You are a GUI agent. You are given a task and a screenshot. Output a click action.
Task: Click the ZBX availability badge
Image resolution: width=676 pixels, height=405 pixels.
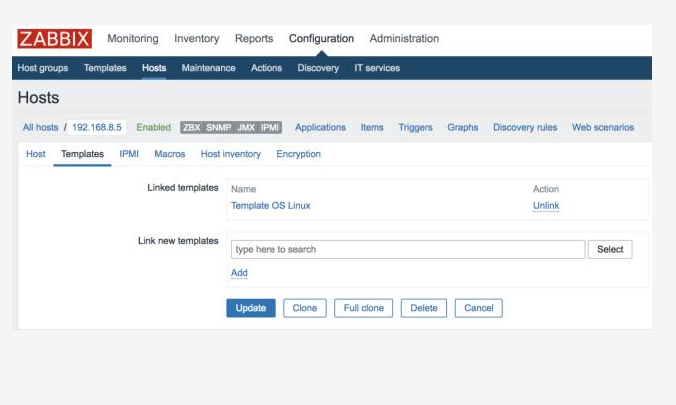pos(191,127)
